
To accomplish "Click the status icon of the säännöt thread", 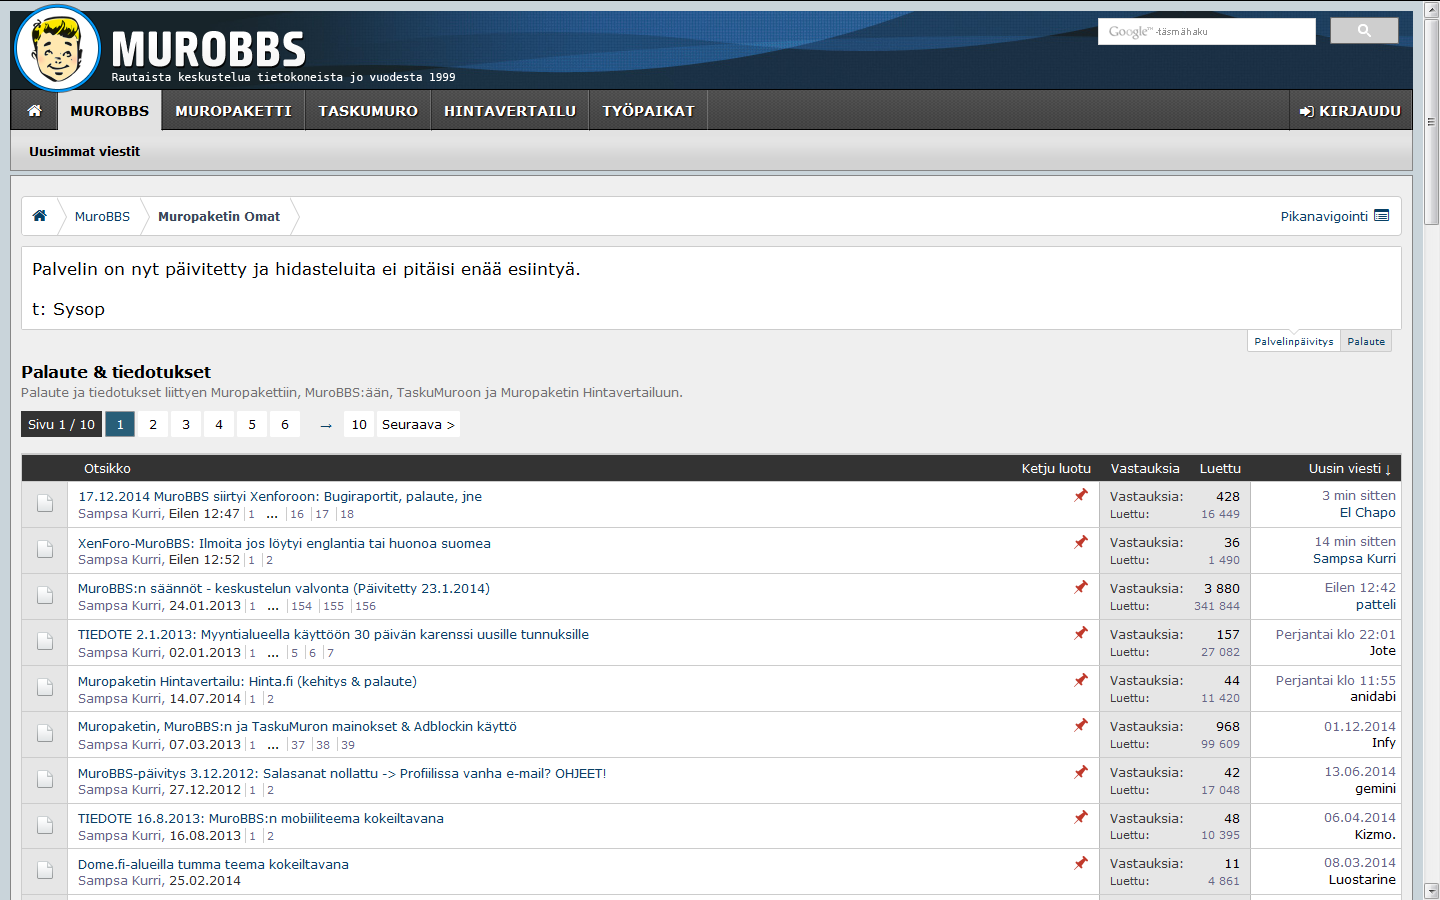I will tap(45, 596).
